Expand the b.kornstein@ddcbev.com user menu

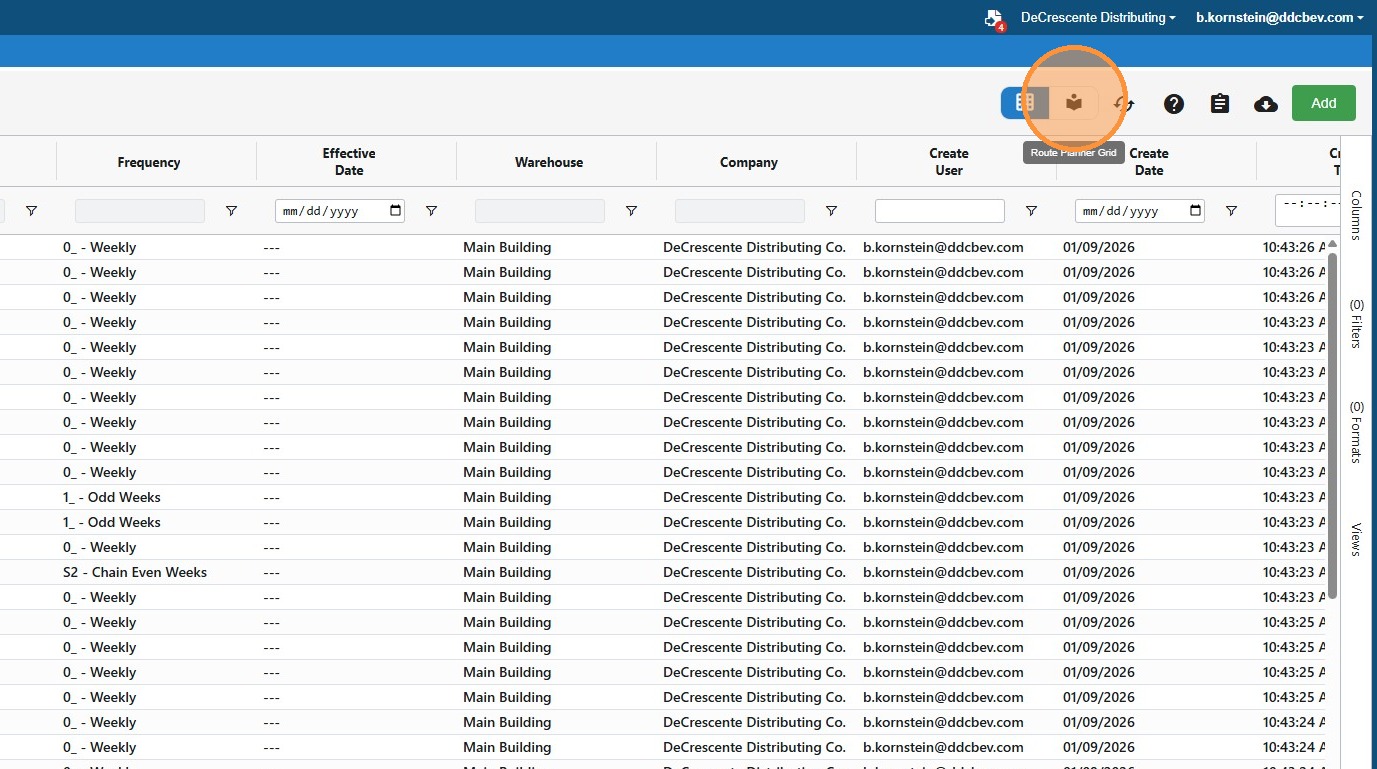[1280, 17]
